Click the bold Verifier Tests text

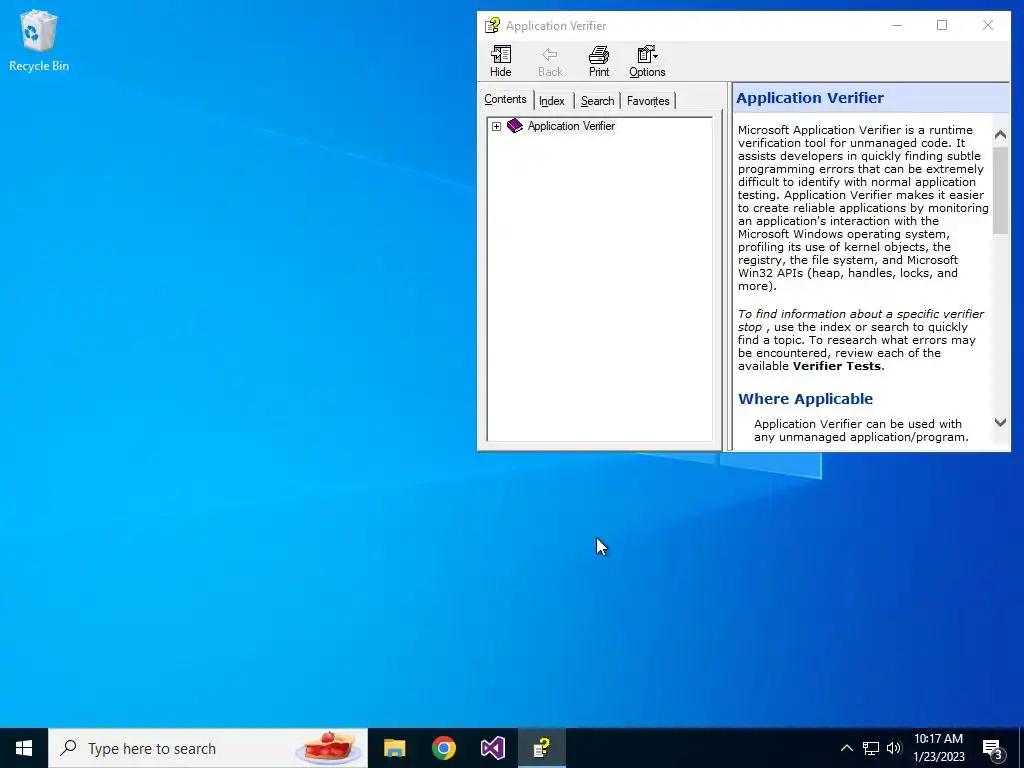click(x=837, y=366)
